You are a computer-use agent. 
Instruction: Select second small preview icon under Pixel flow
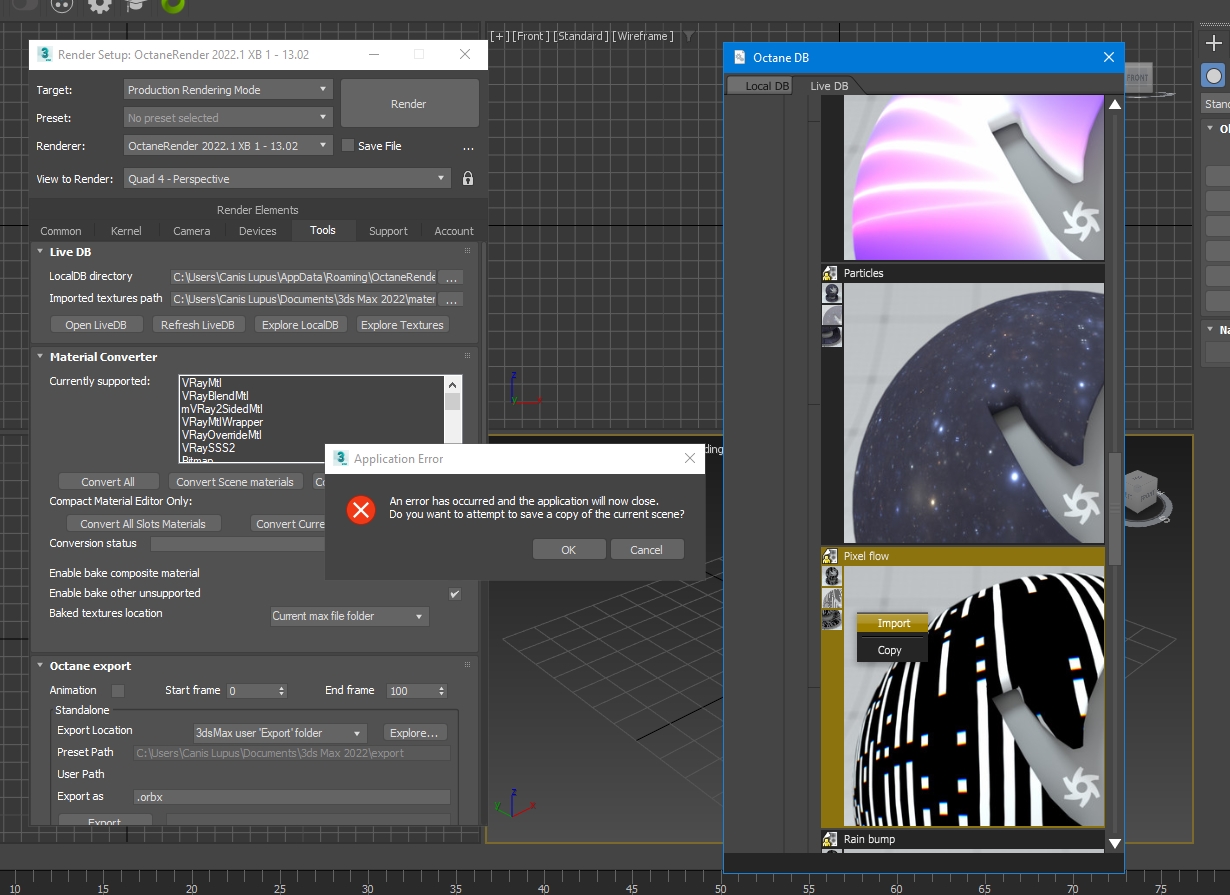tap(832, 598)
